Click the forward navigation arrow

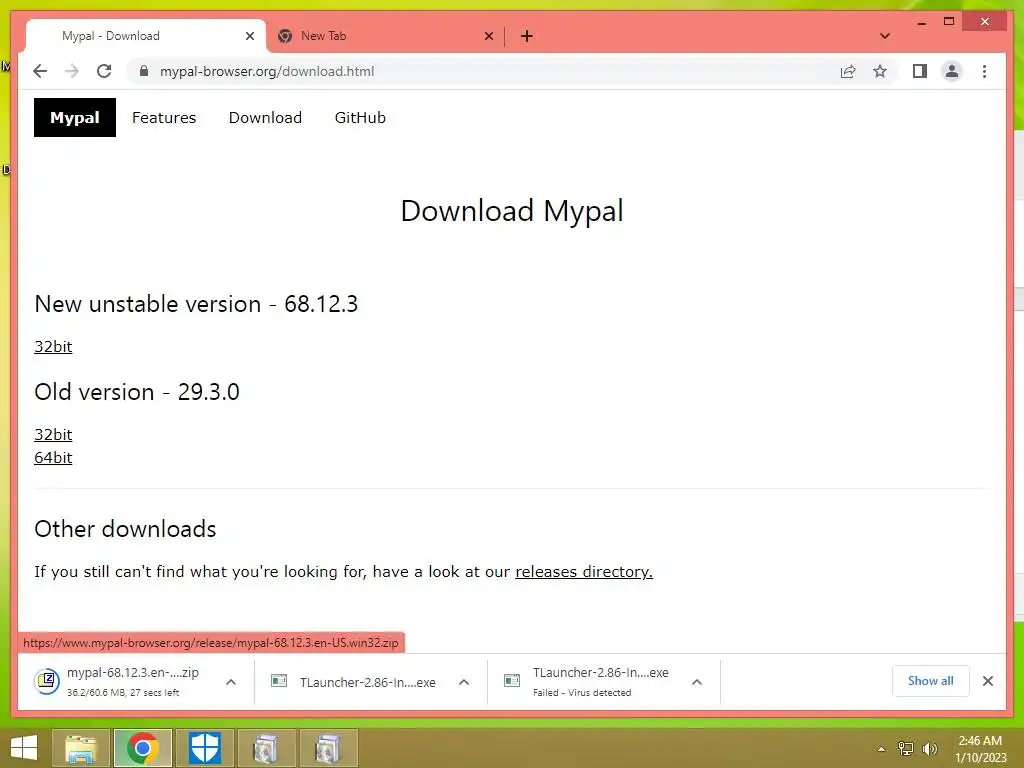point(72,71)
